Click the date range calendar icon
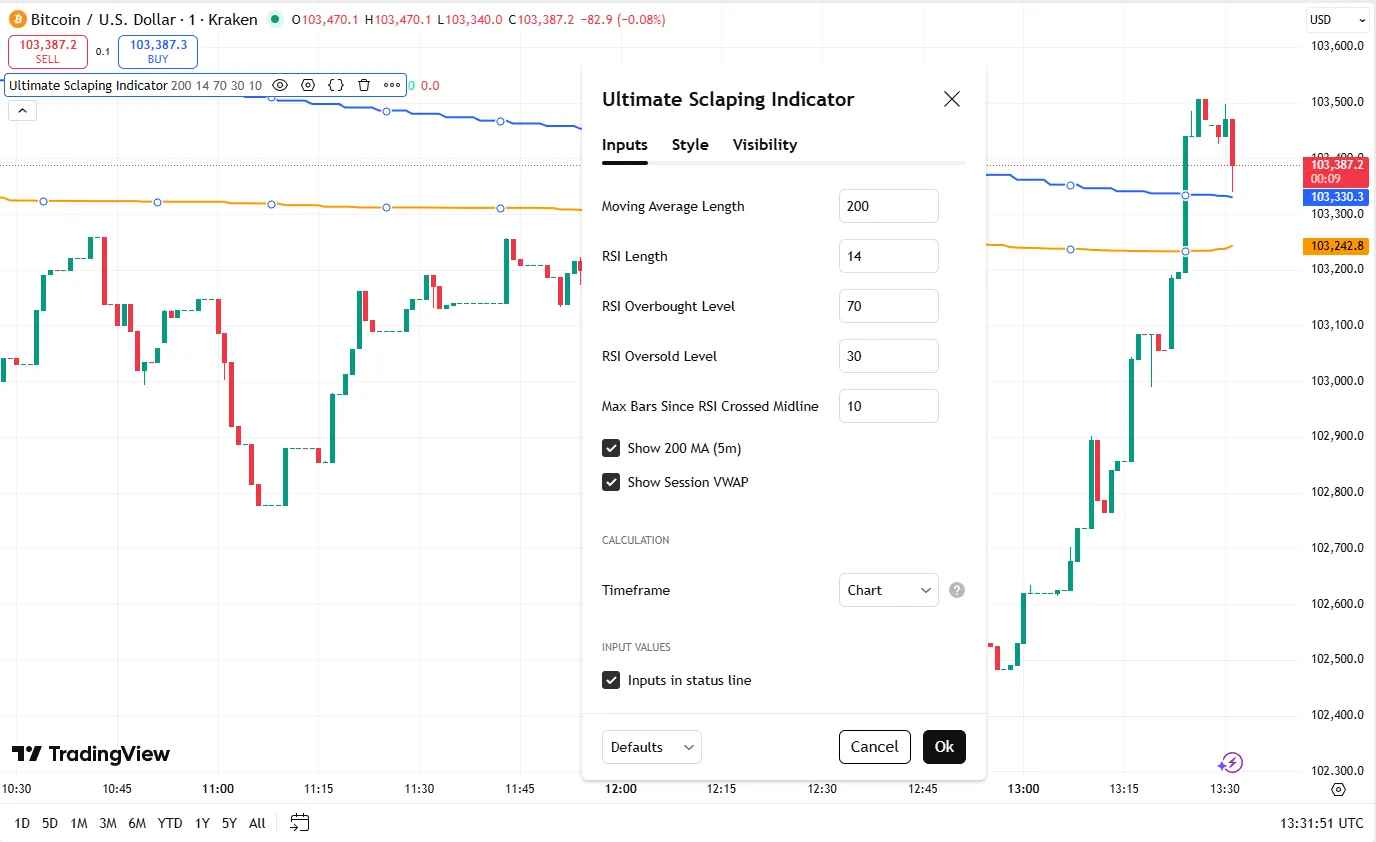 [x=299, y=823]
